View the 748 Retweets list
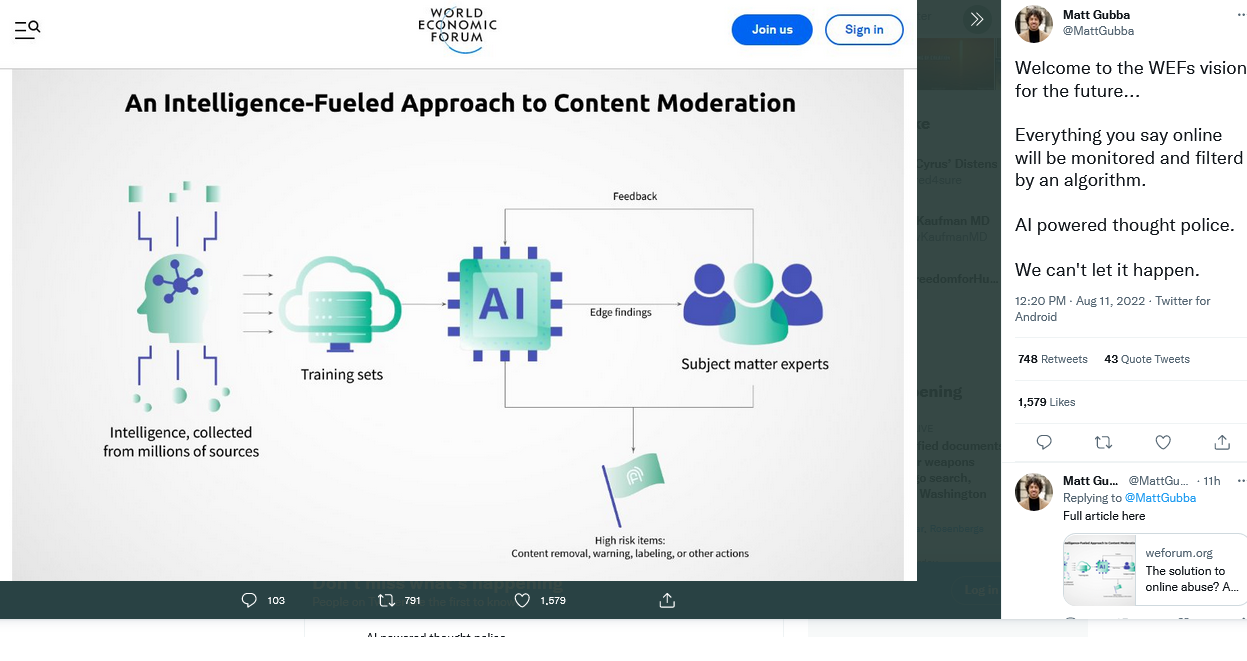 point(1052,359)
